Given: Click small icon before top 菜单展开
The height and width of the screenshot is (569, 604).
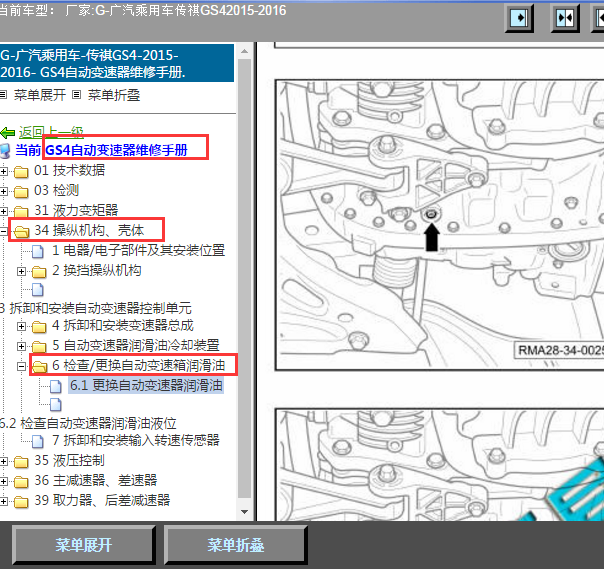Looking at the screenshot, I should [3, 95].
